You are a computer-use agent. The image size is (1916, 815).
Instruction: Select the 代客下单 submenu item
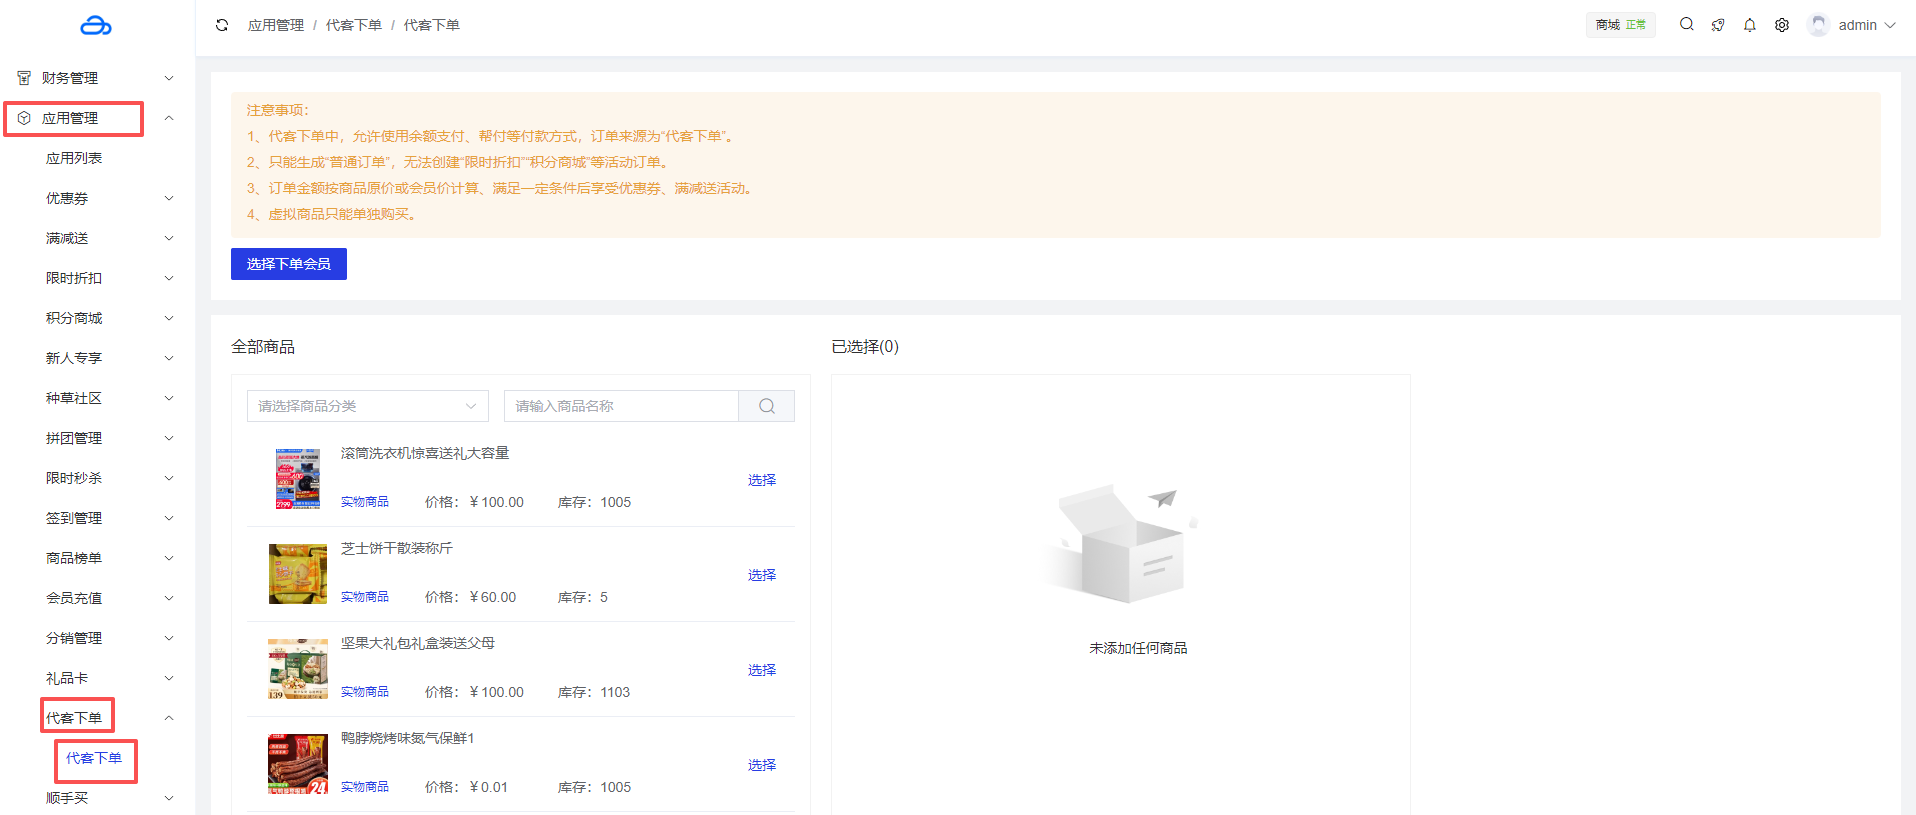point(94,758)
